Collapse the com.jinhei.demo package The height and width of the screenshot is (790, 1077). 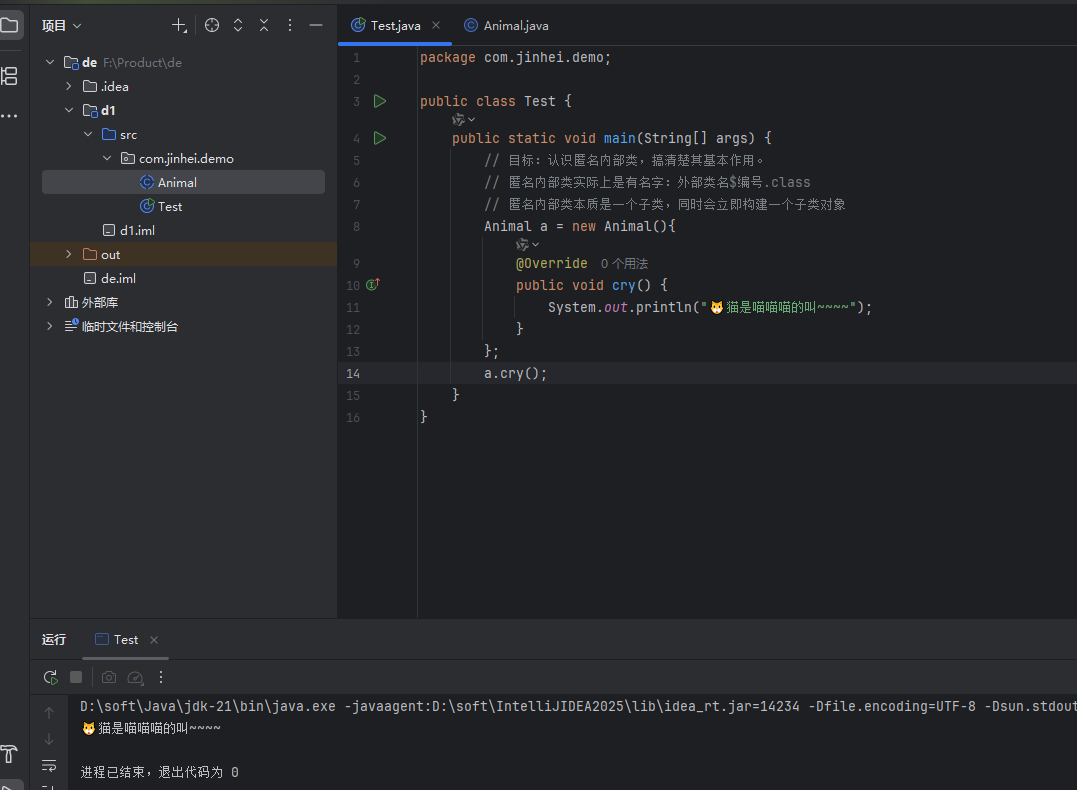tap(107, 159)
